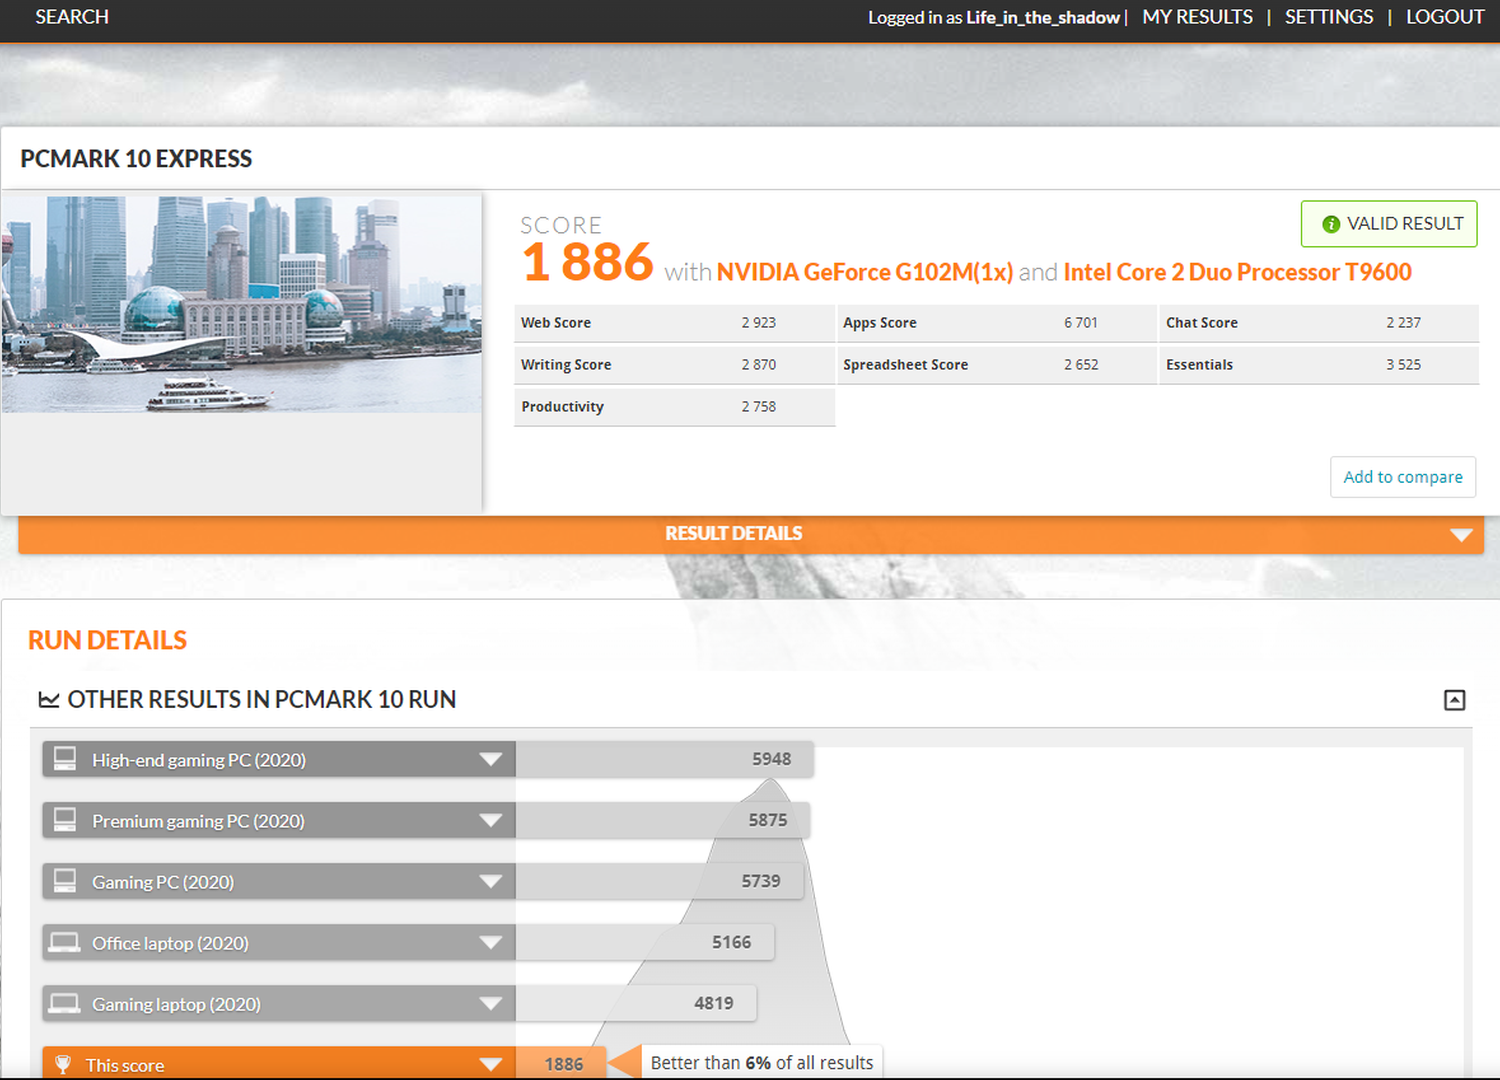
Task: Click LOGOUT in top bar
Action: click(x=1445, y=17)
